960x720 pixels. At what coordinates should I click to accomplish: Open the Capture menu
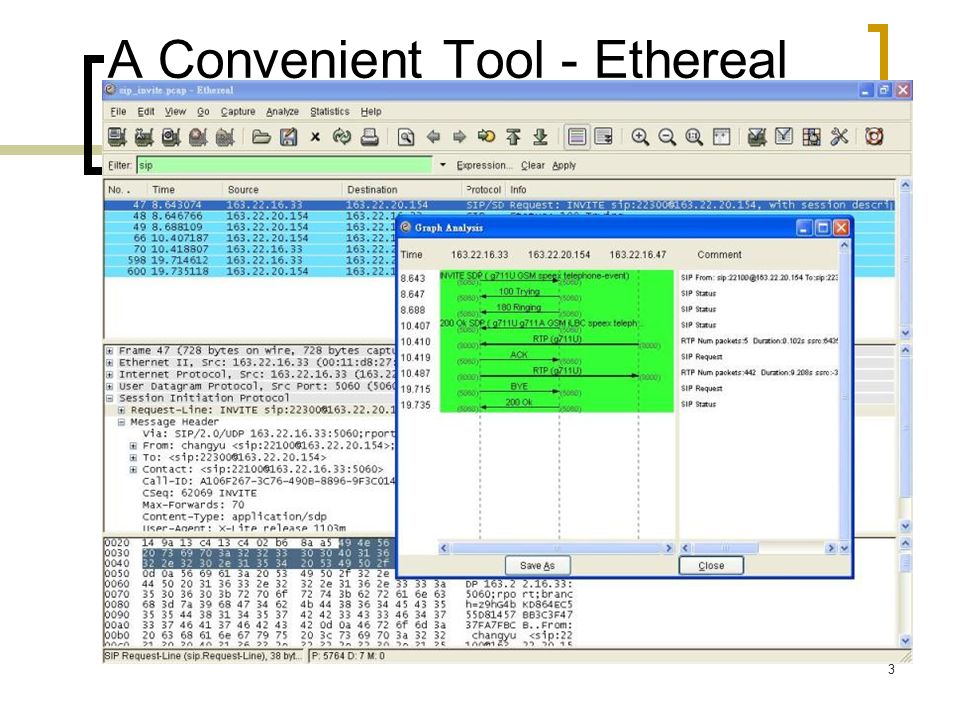tap(238, 111)
